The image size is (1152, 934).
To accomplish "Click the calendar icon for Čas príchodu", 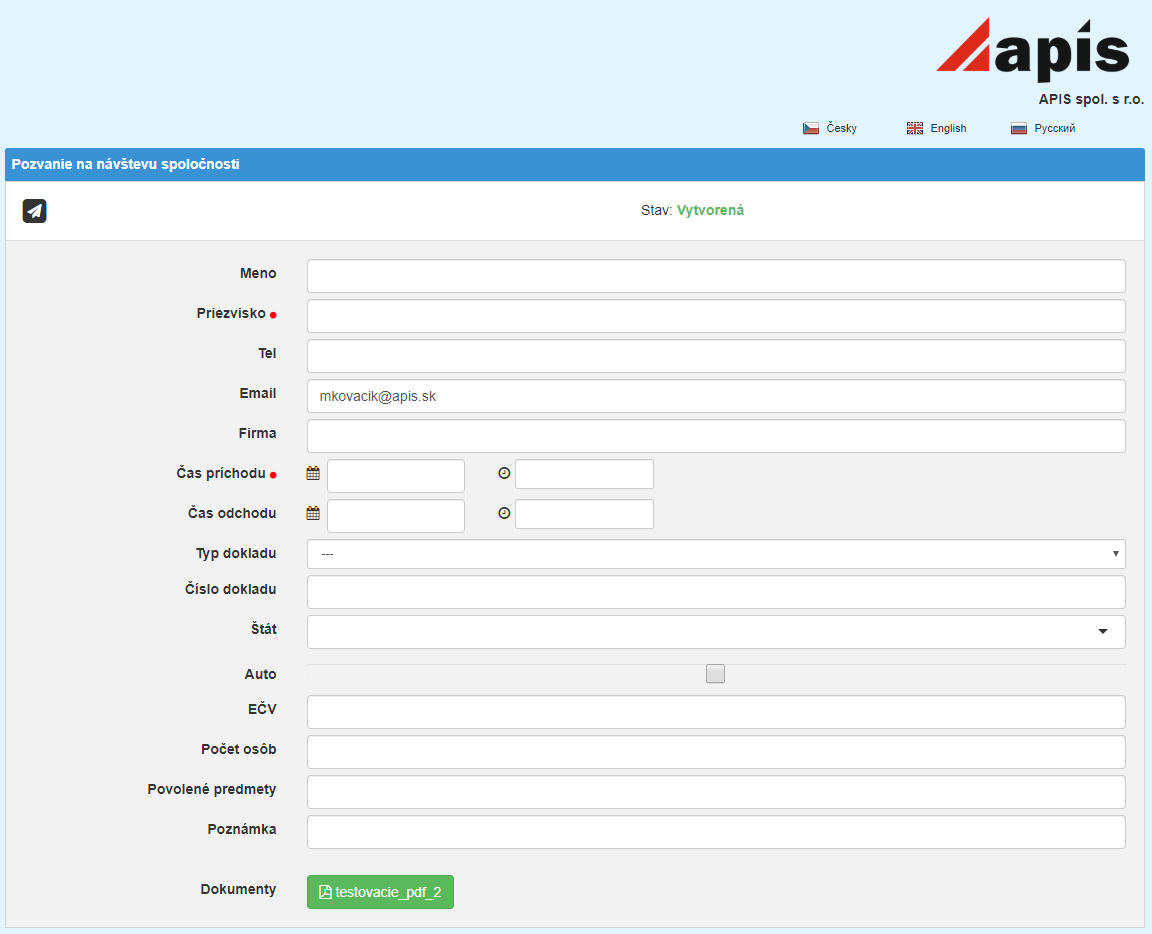I will (x=313, y=474).
